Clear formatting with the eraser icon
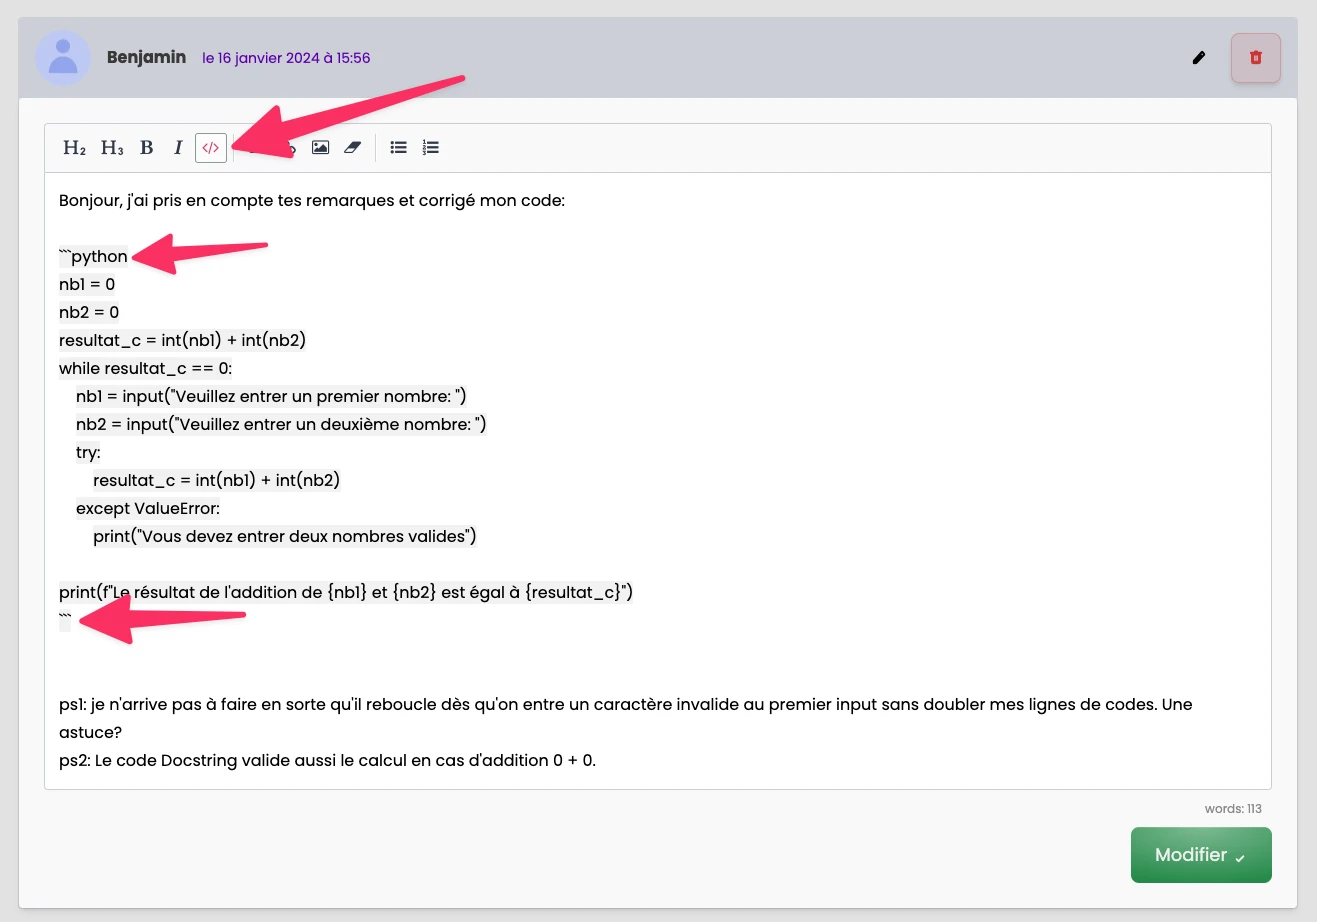This screenshot has height=922, width=1317. coord(352,148)
